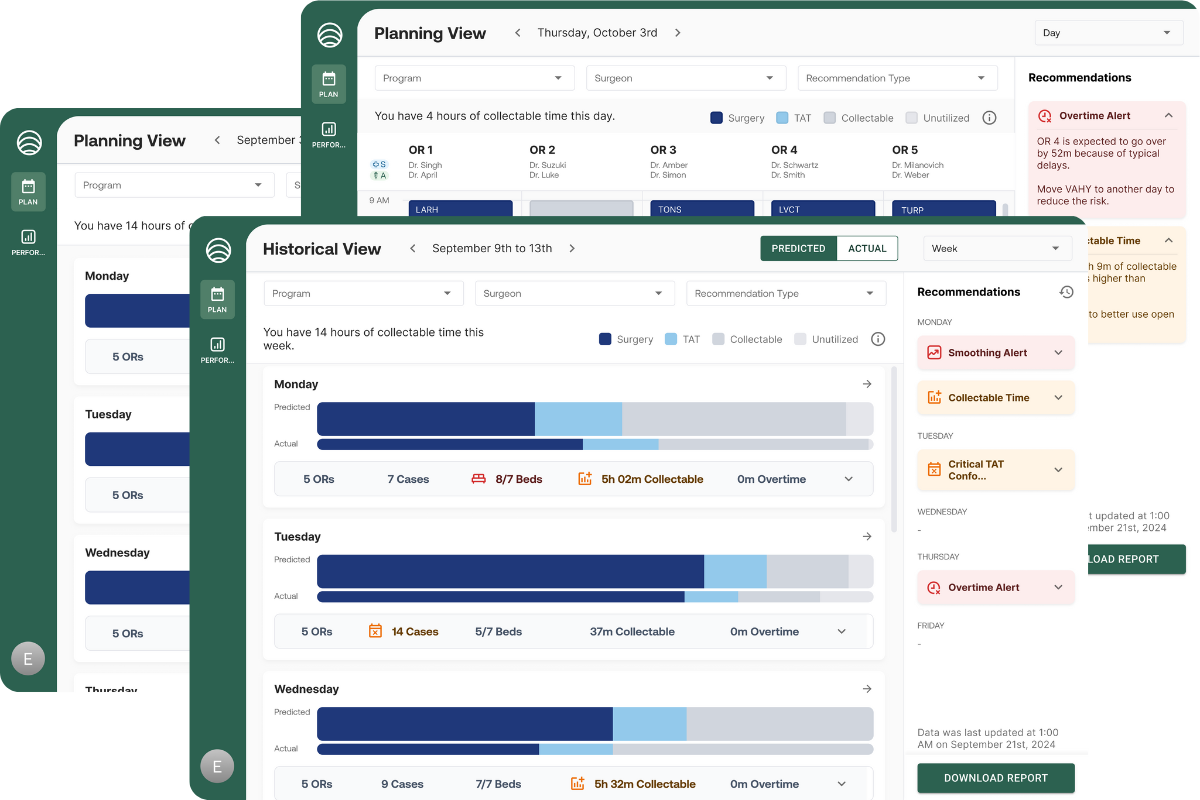This screenshot has width=1200, height=800.
Task: Click Program dropdown in the leftmost Planning View window
Action: tap(174, 185)
